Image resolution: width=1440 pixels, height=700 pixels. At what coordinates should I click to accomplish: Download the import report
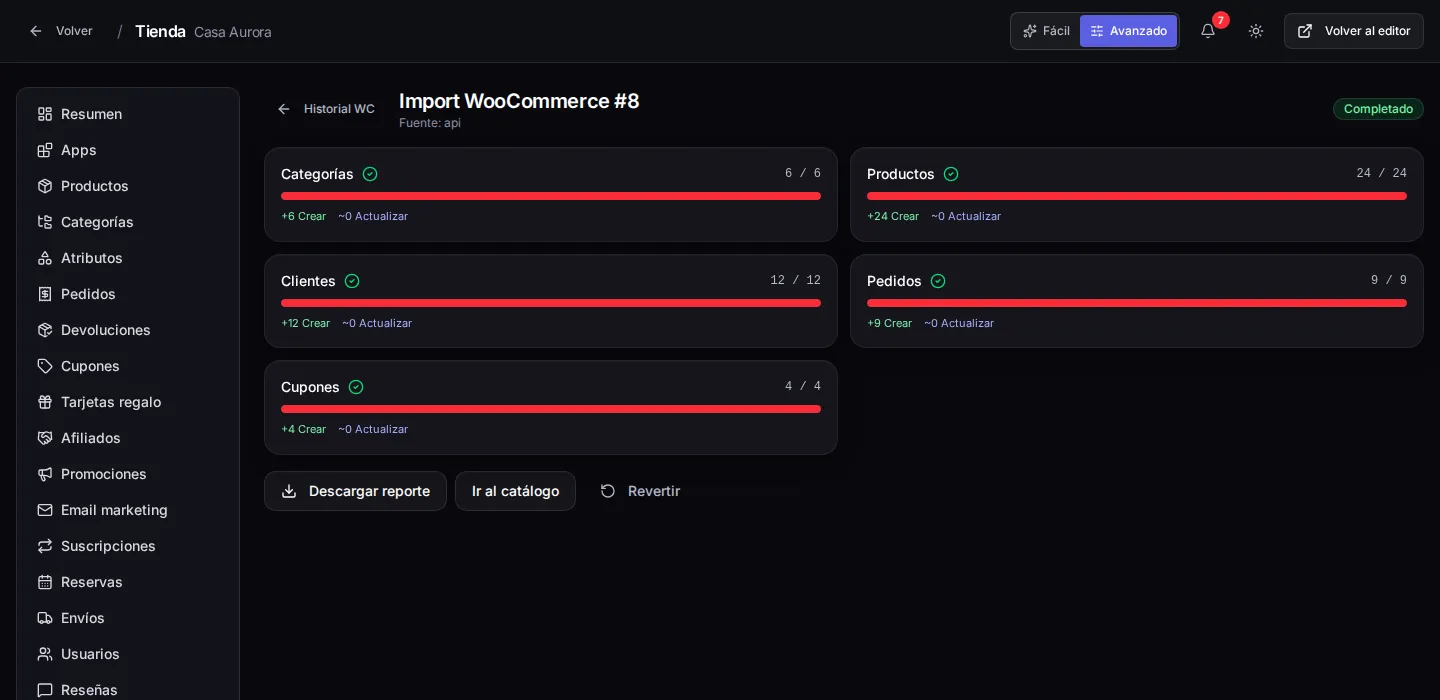[x=355, y=491]
